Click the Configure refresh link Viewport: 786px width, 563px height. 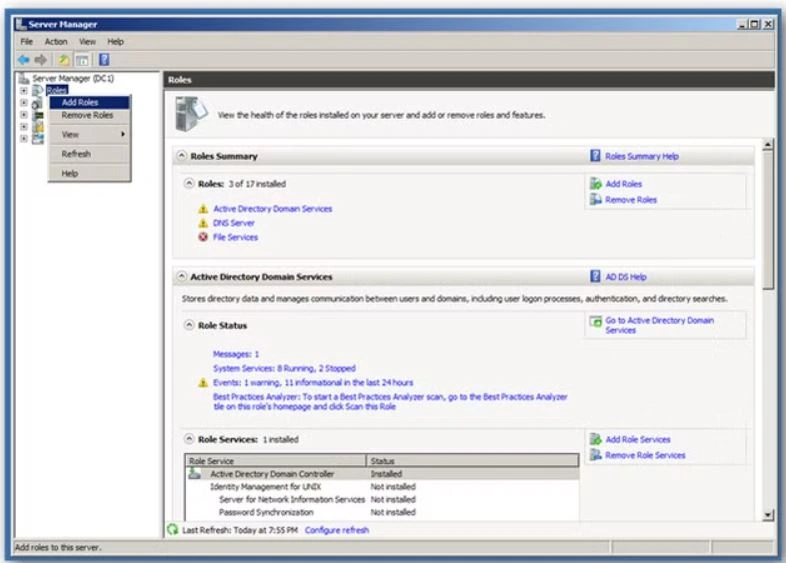[337, 530]
